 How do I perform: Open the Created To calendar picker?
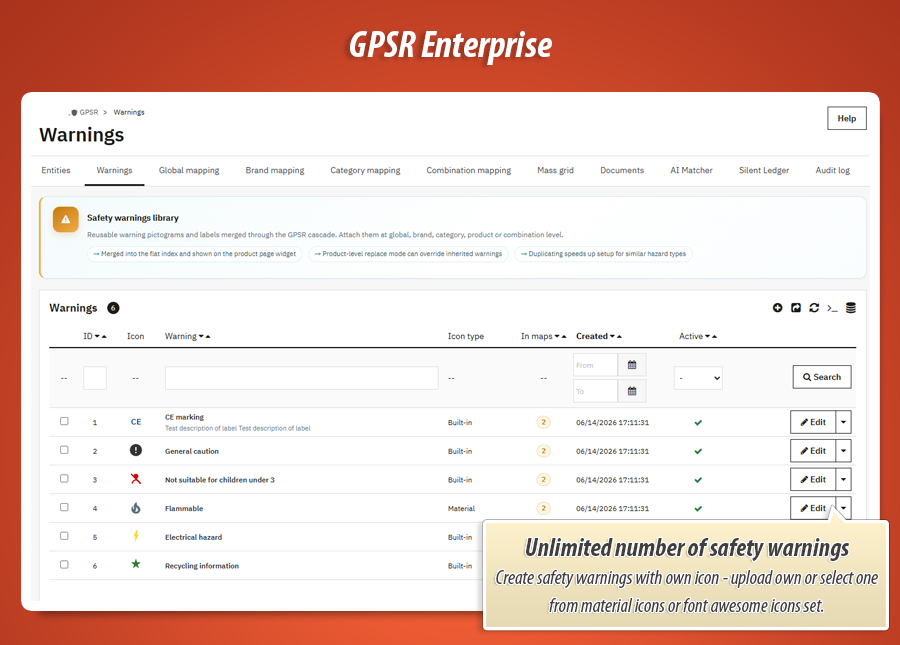click(x=632, y=391)
